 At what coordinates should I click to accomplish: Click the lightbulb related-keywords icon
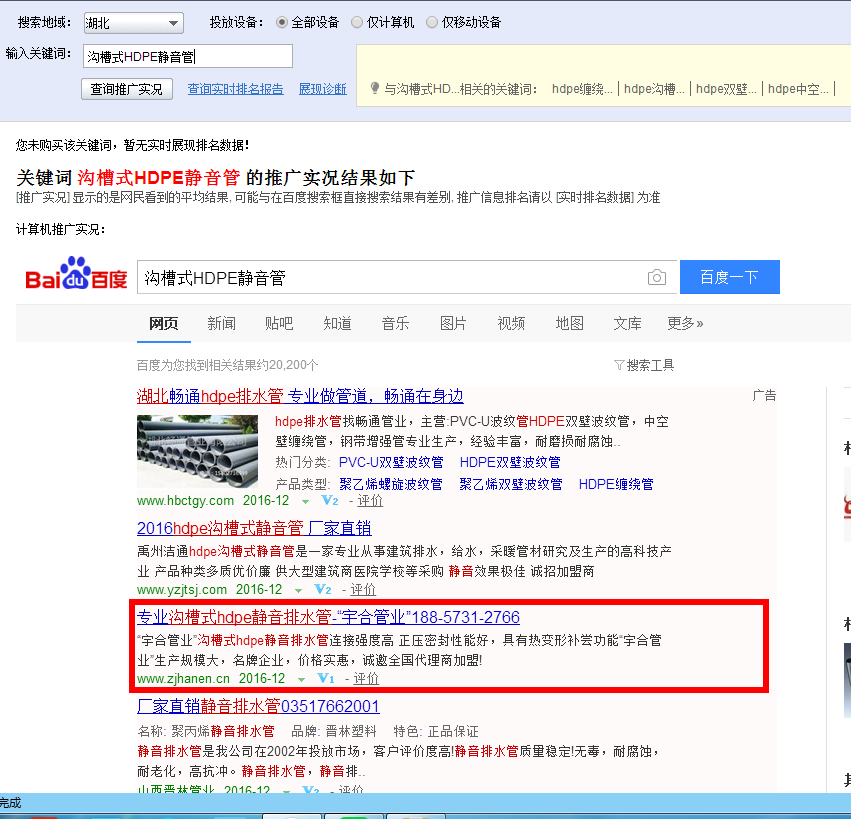(374, 88)
